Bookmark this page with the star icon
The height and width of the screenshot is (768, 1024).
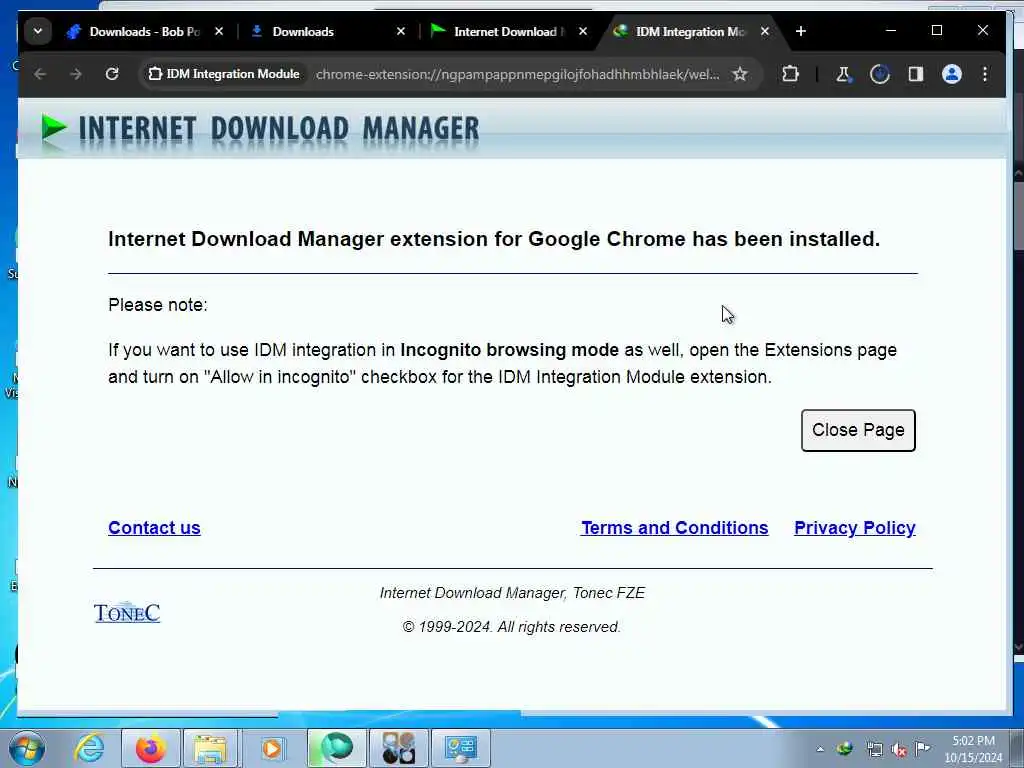(739, 74)
